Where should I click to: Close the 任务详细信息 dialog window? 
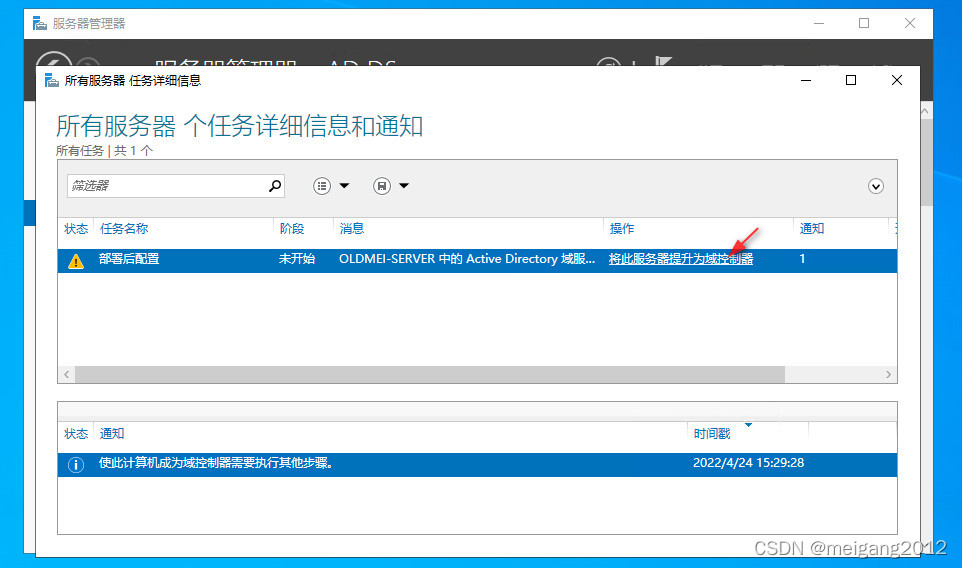pyautogui.click(x=897, y=80)
